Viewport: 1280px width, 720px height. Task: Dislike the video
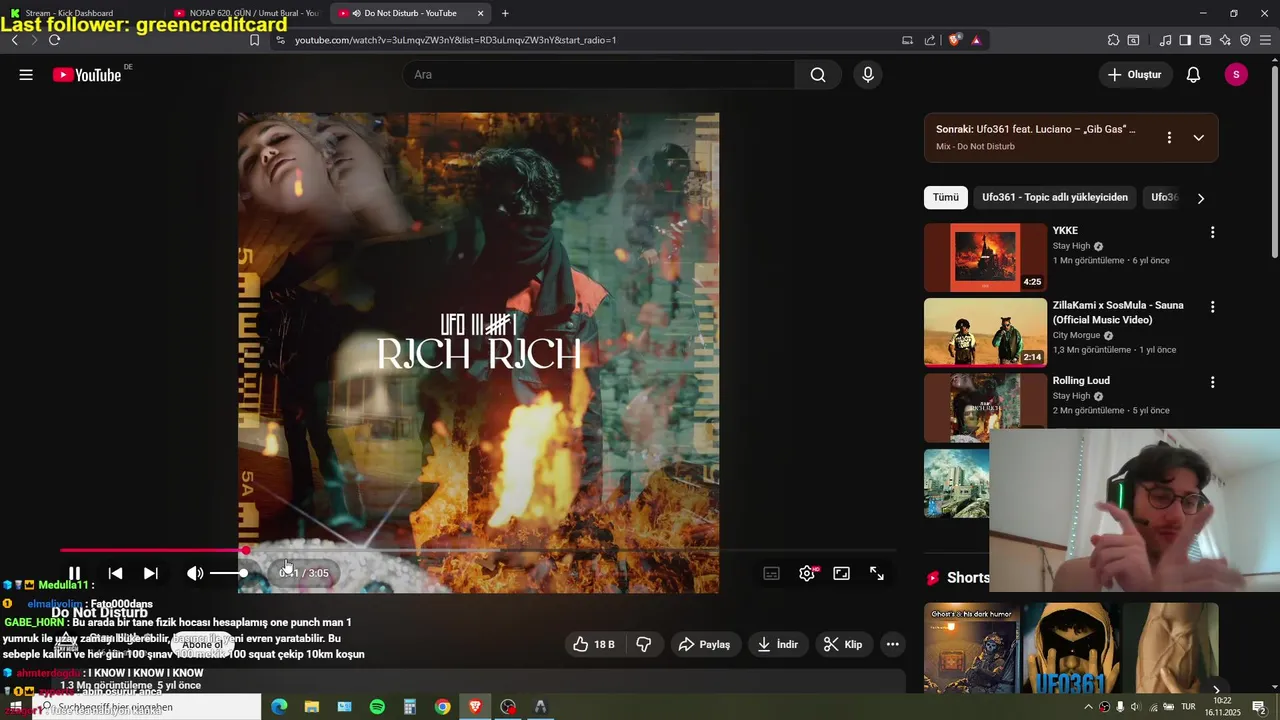(x=644, y=644)
